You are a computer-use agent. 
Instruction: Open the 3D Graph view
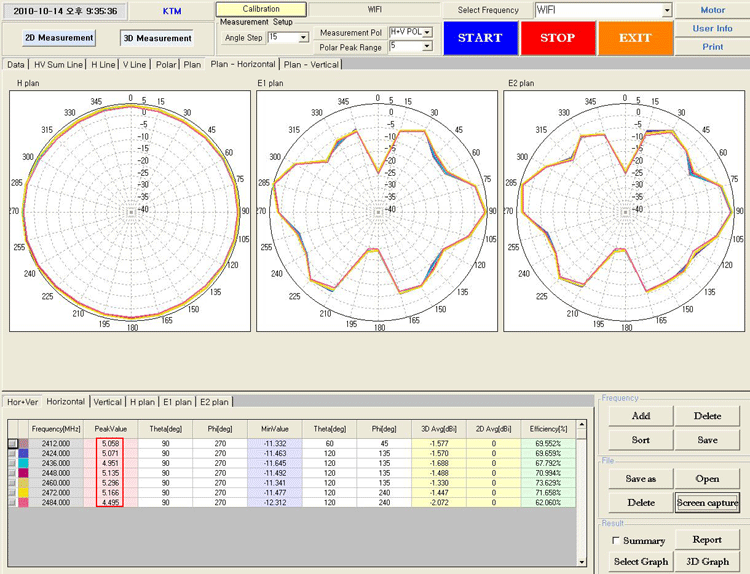(707, 562)
